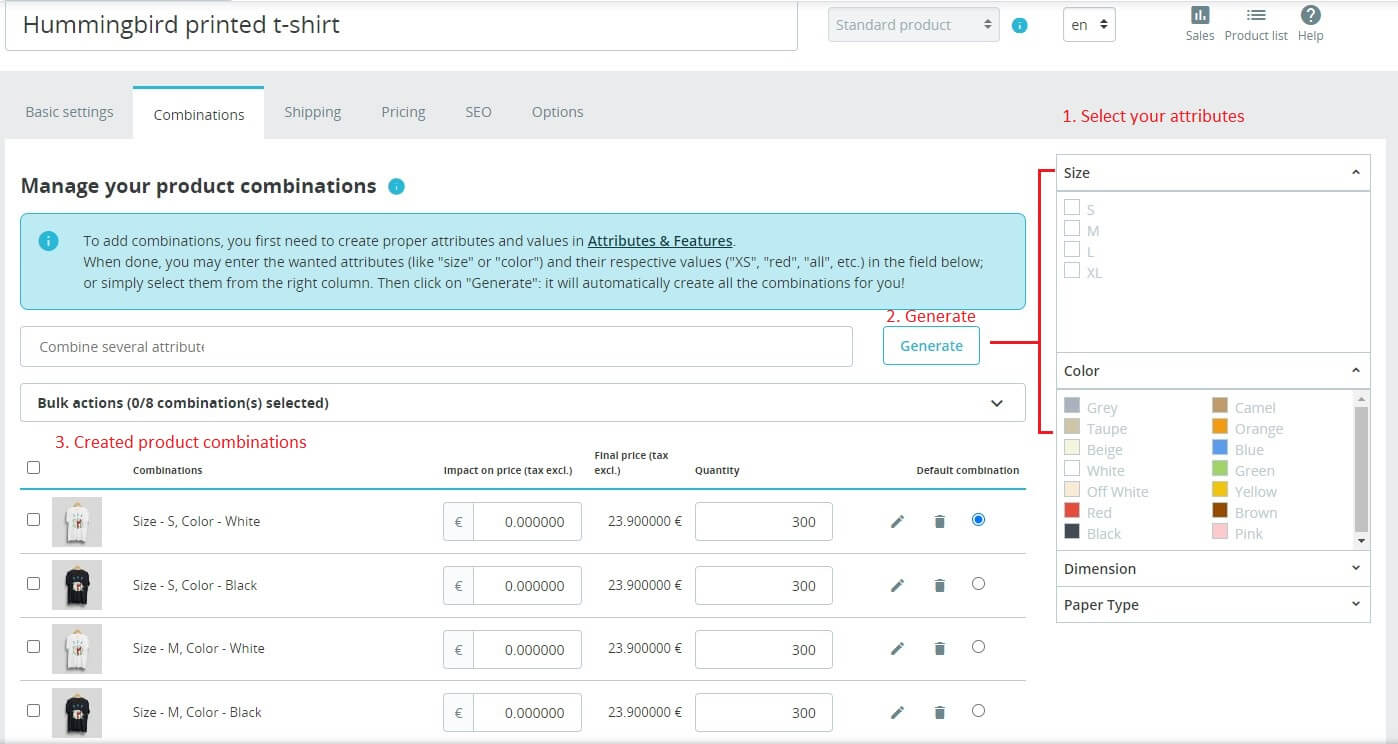The image size is (1398, 744).
Task: Click info icon next to Manage your product combinations
Action: 396,186
